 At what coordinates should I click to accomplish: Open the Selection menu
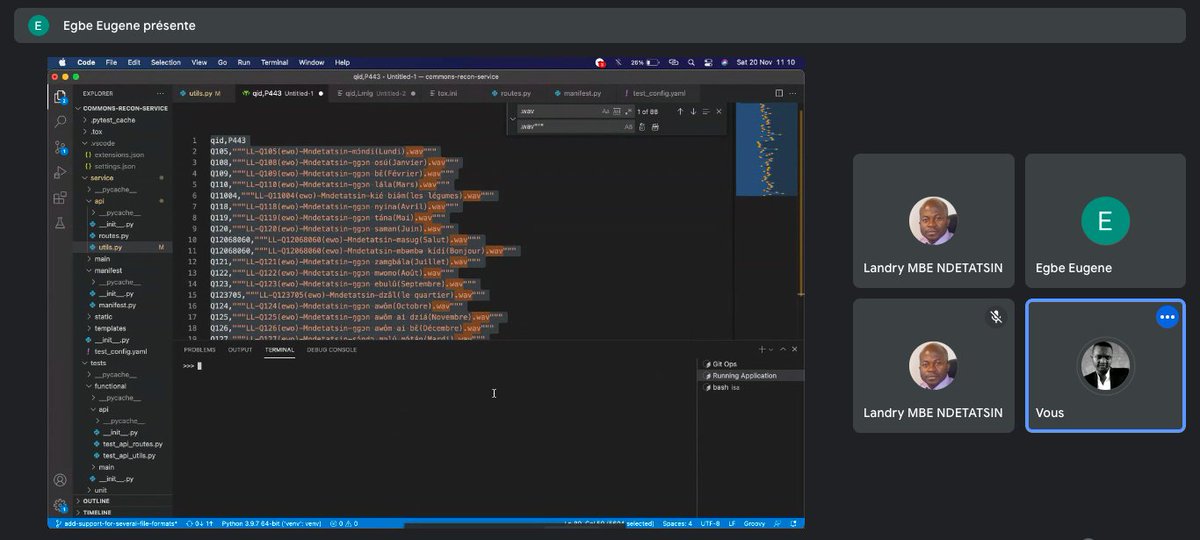coord(166,62)
